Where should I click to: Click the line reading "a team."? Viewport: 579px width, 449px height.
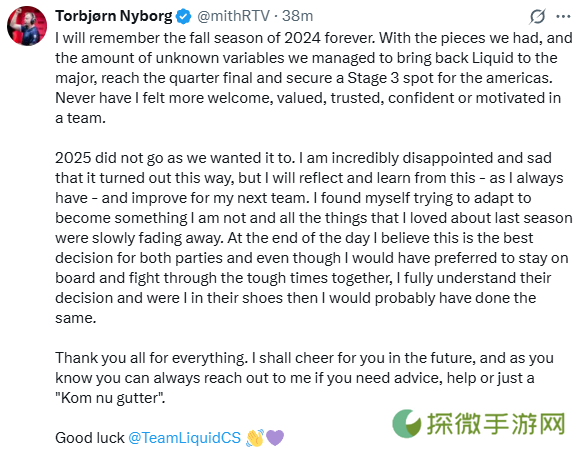point(80,118)
